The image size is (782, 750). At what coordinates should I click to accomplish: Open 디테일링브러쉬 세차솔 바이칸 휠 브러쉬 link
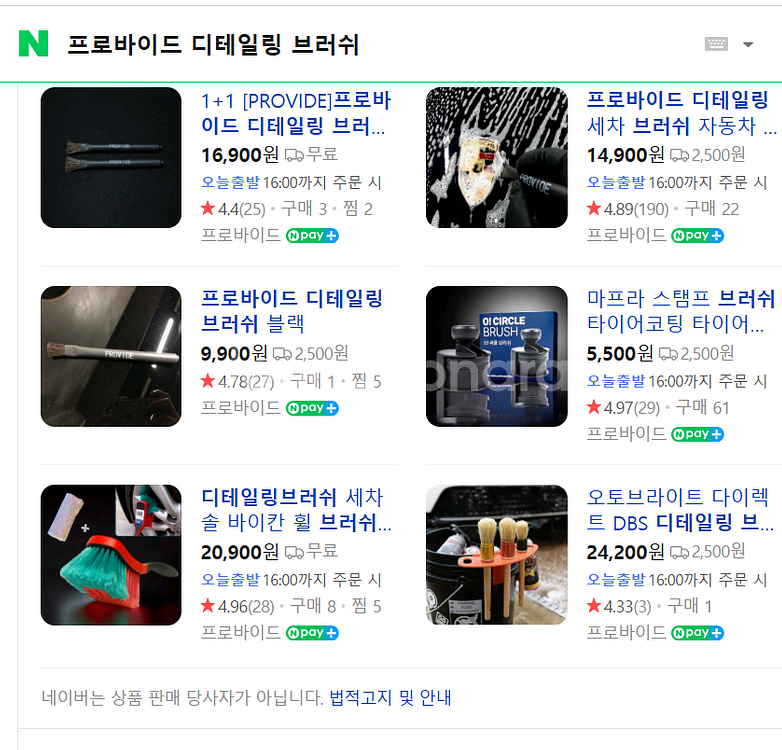tap(296, 510)
